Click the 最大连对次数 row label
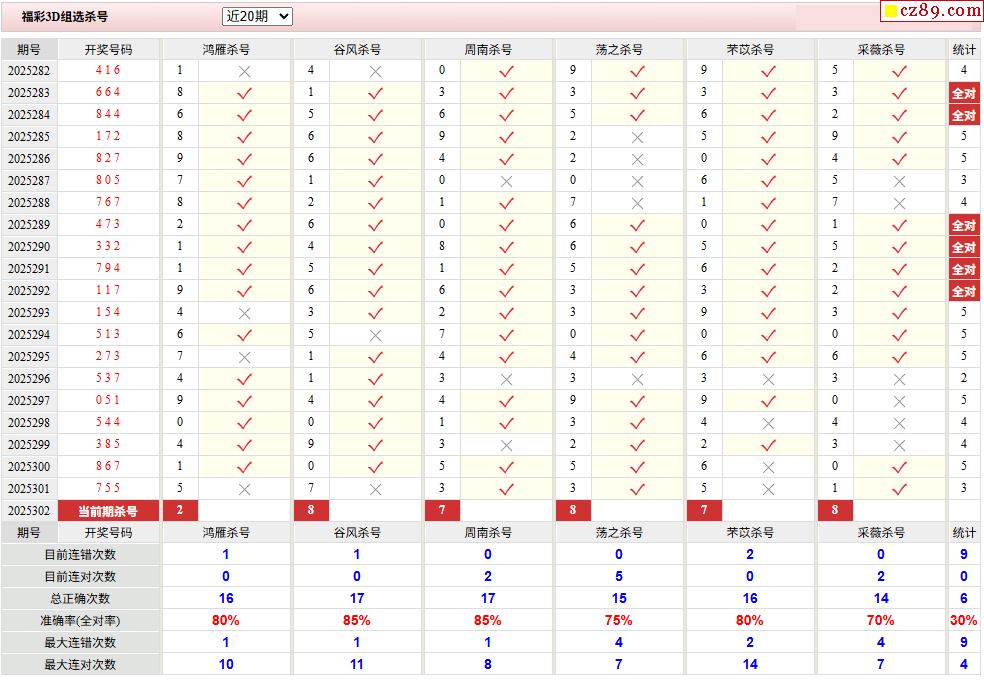Viewport: 984px width, 680px height. 80,664
